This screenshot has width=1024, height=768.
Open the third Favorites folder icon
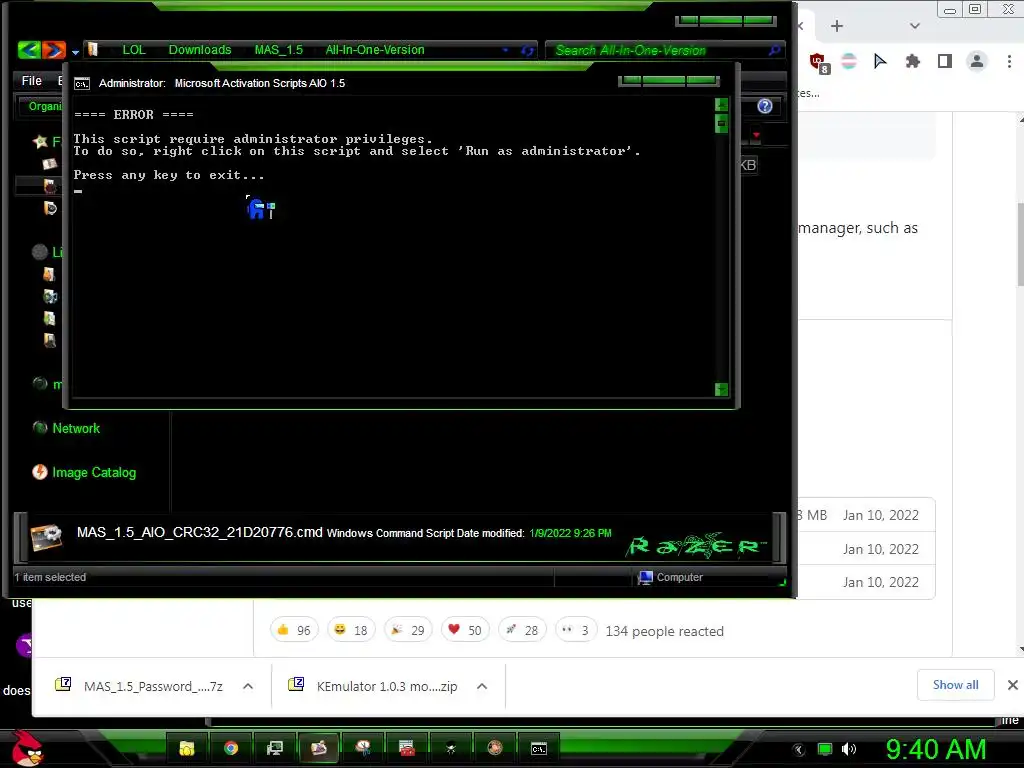pyautogui.click(x=50, y=208)
